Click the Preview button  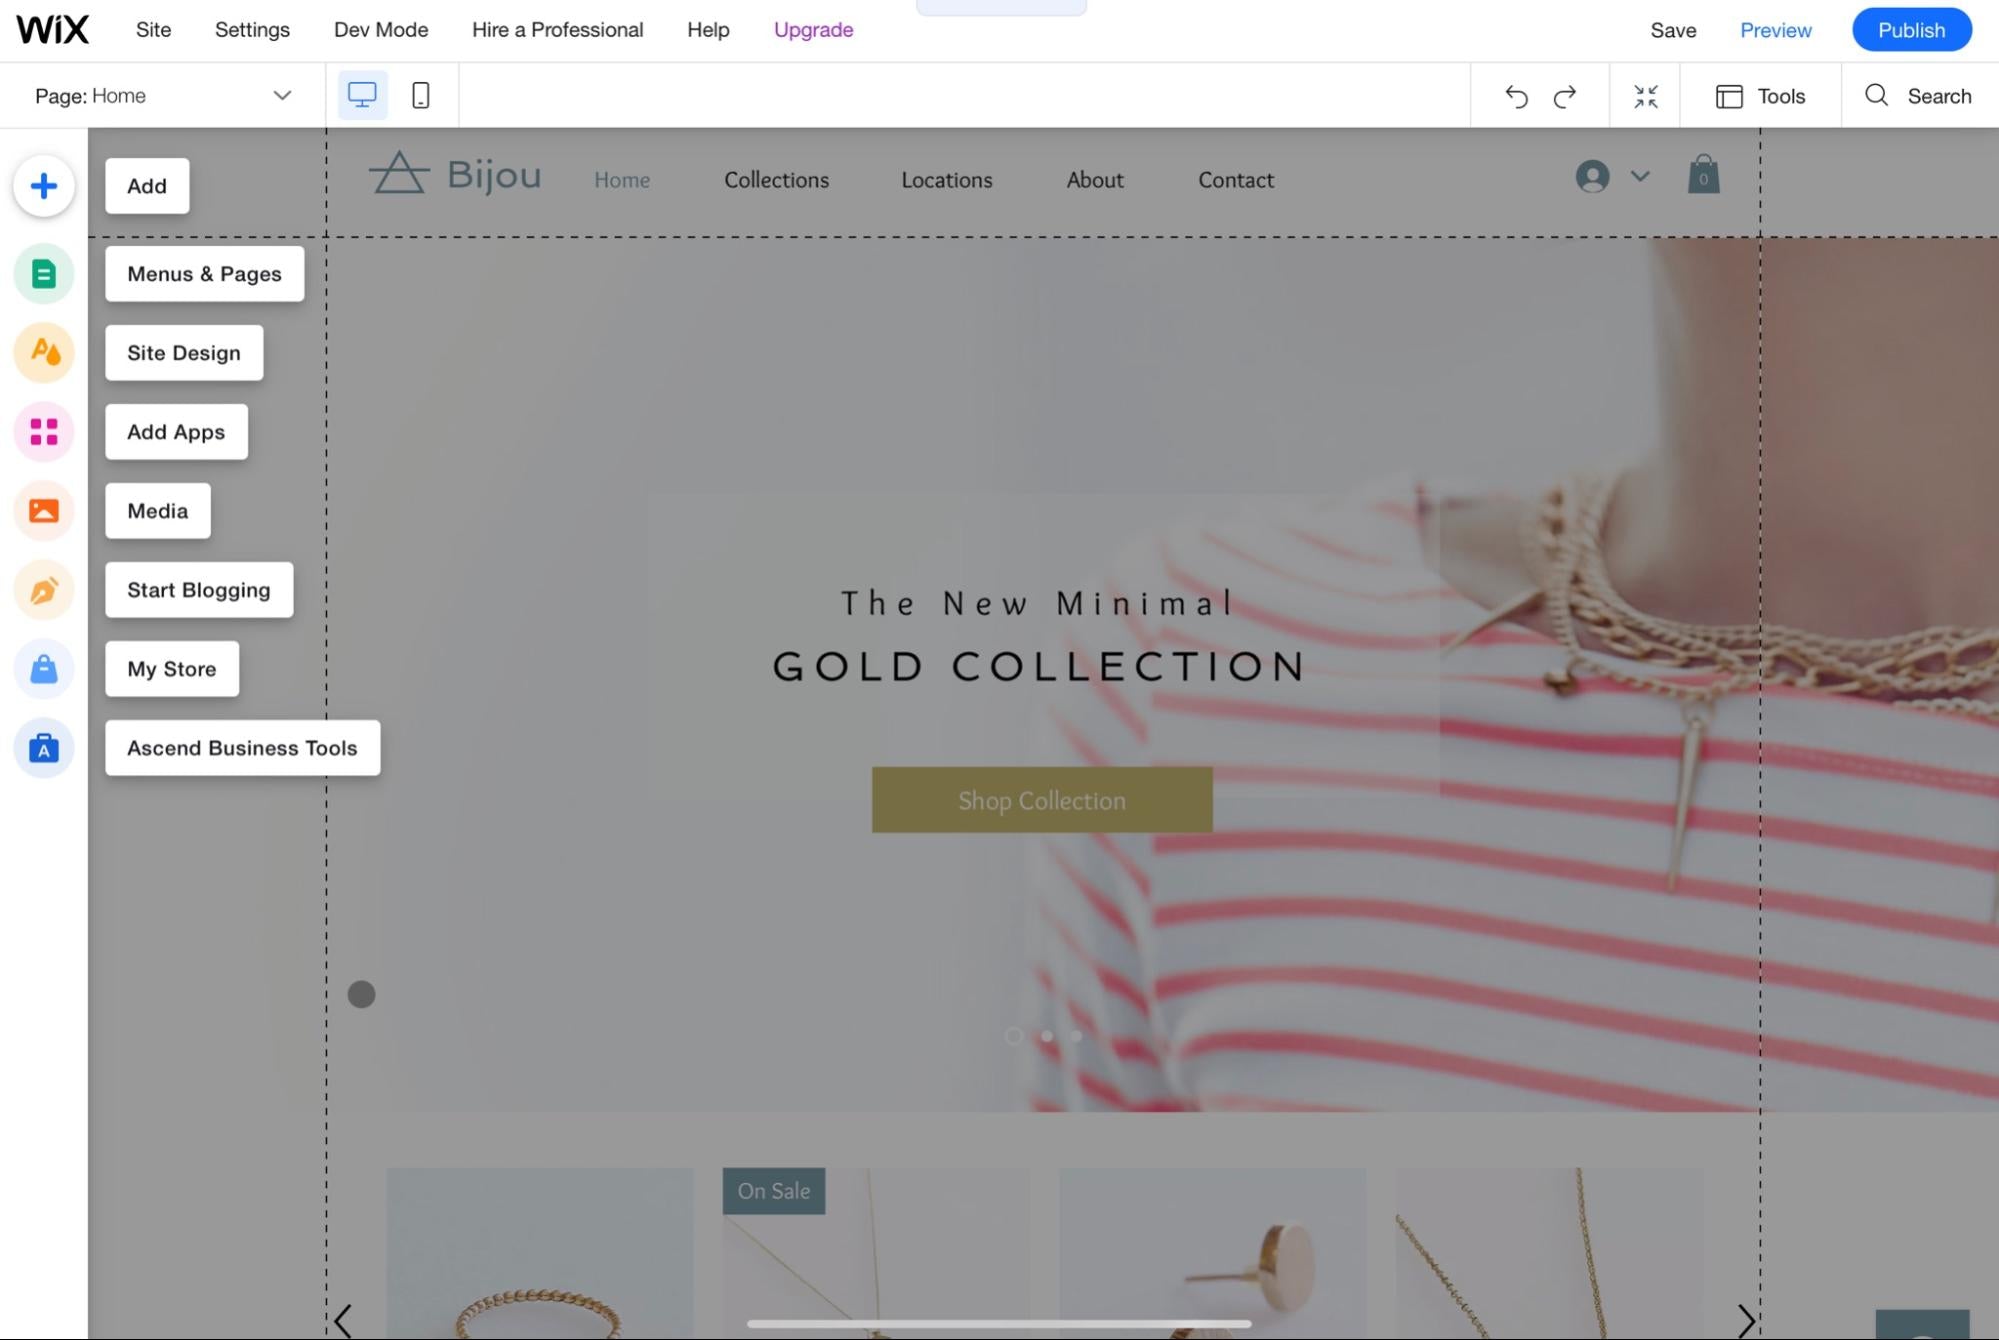click(1776, 28)
